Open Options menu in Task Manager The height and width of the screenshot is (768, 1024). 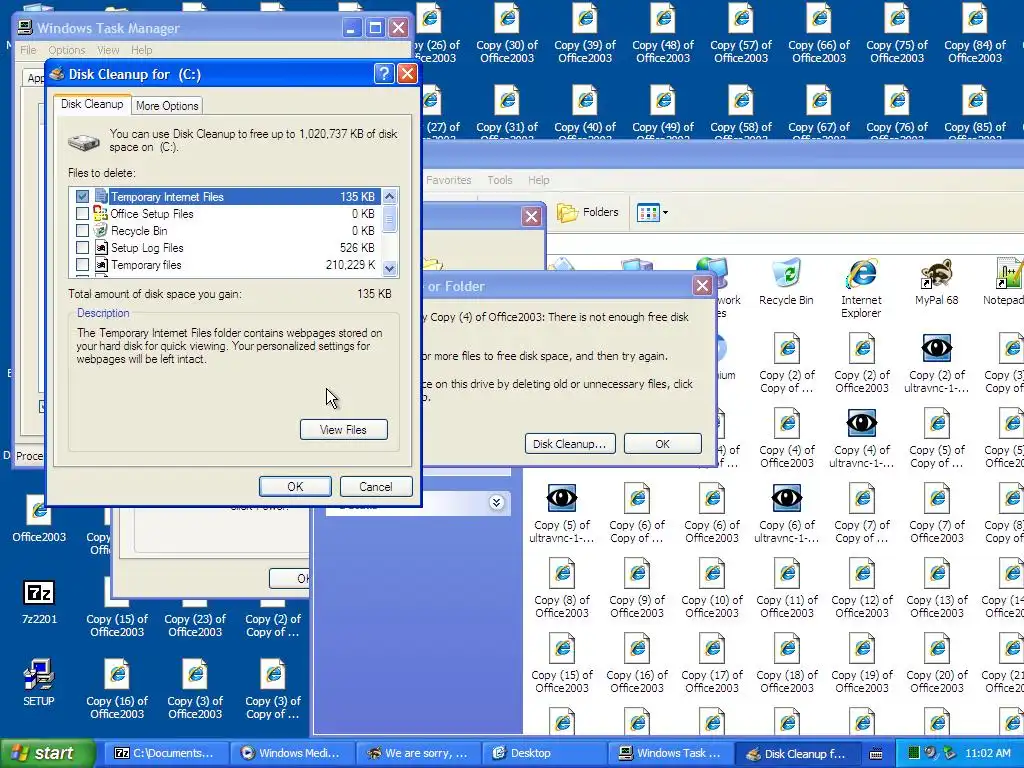point(67,50)
